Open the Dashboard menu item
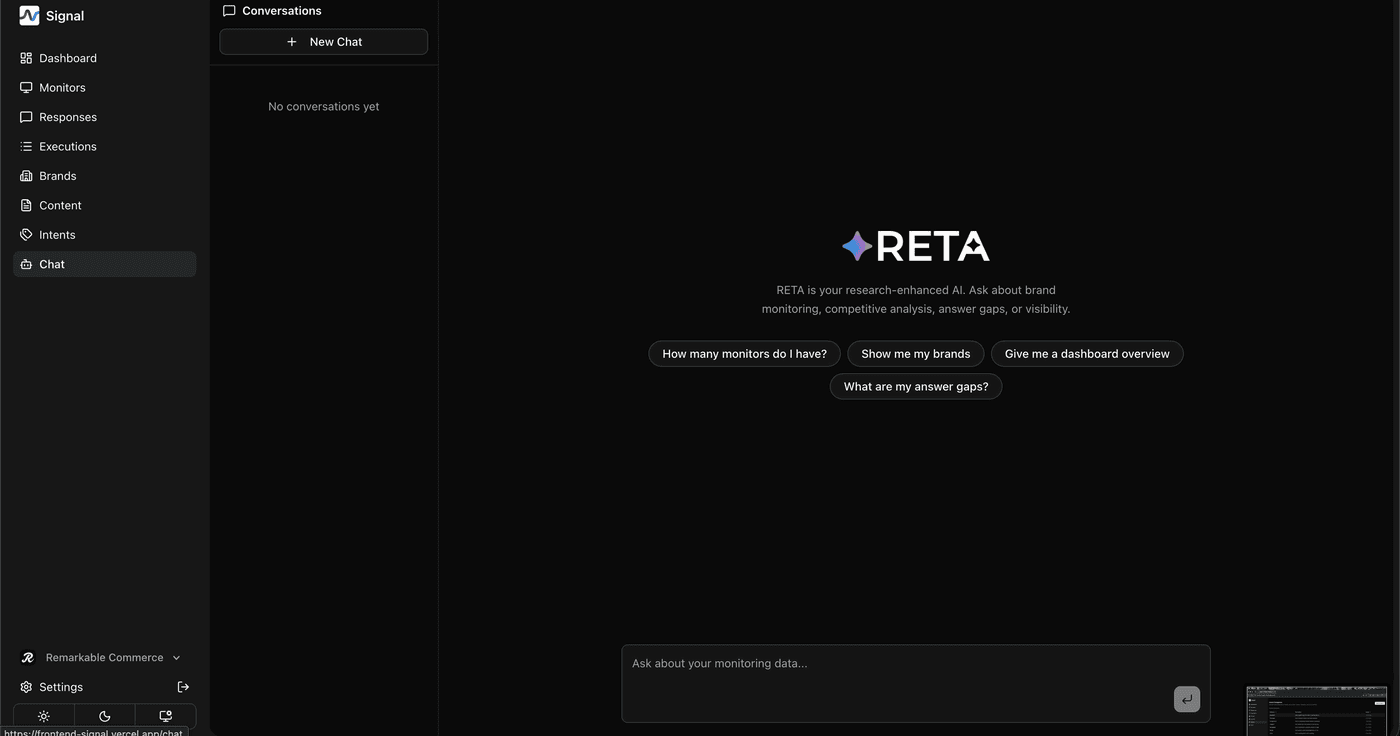Viewport: 1400px width, 736px height. click(x=104, y=58)
